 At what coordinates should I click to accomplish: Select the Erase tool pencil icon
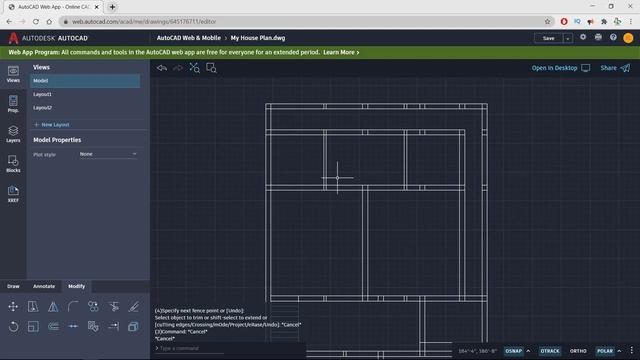tap(133, 307)
